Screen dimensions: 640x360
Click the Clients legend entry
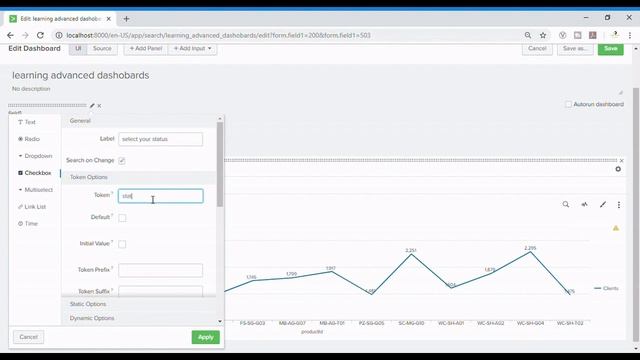(607, 288)
